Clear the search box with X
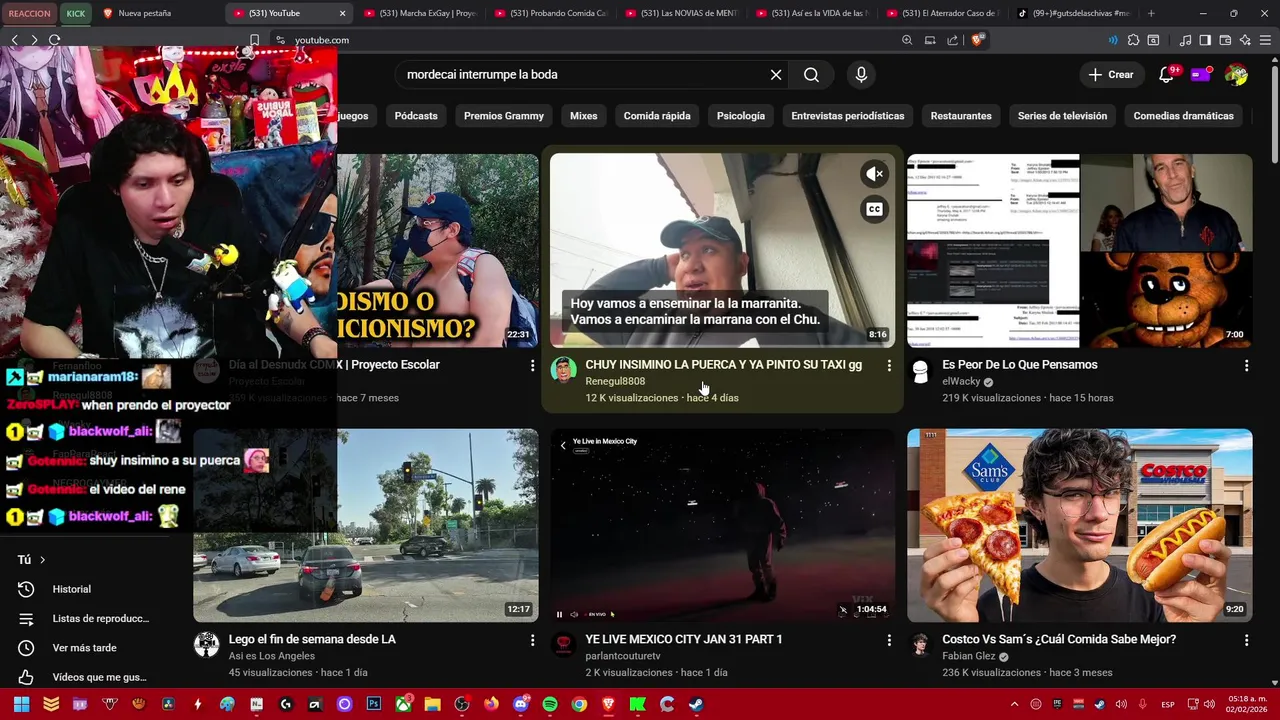 click(x=776, y=75)
